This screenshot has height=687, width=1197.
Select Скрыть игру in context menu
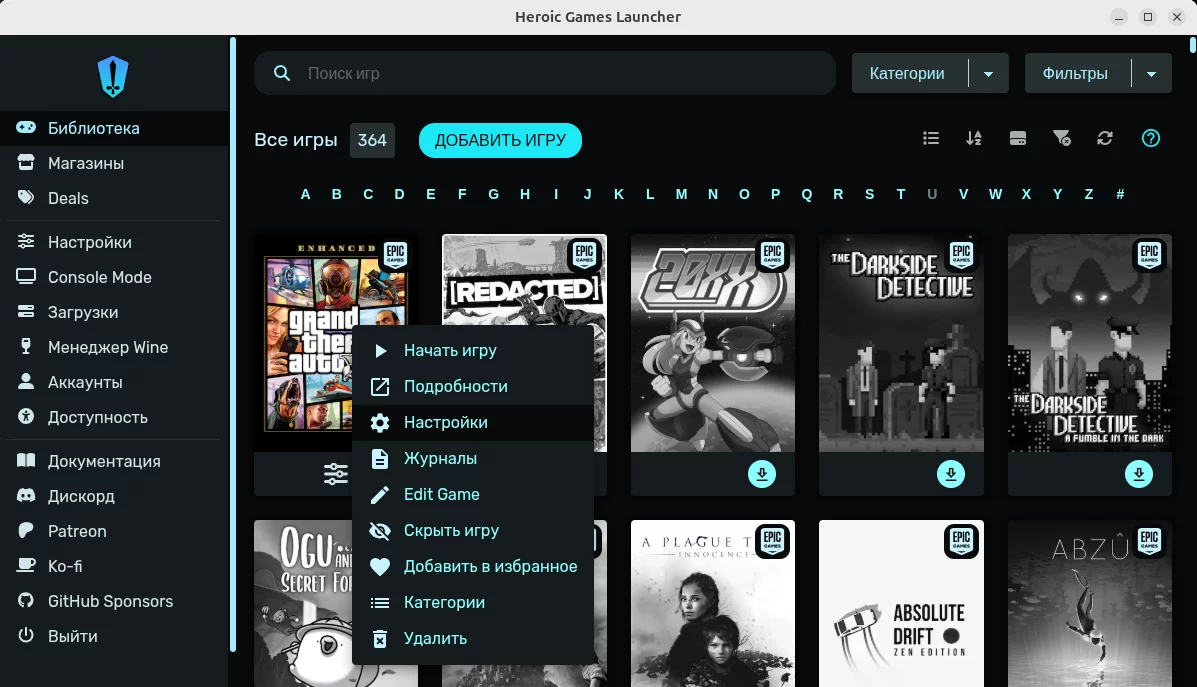pyautogui.click(x=473, y=530)
